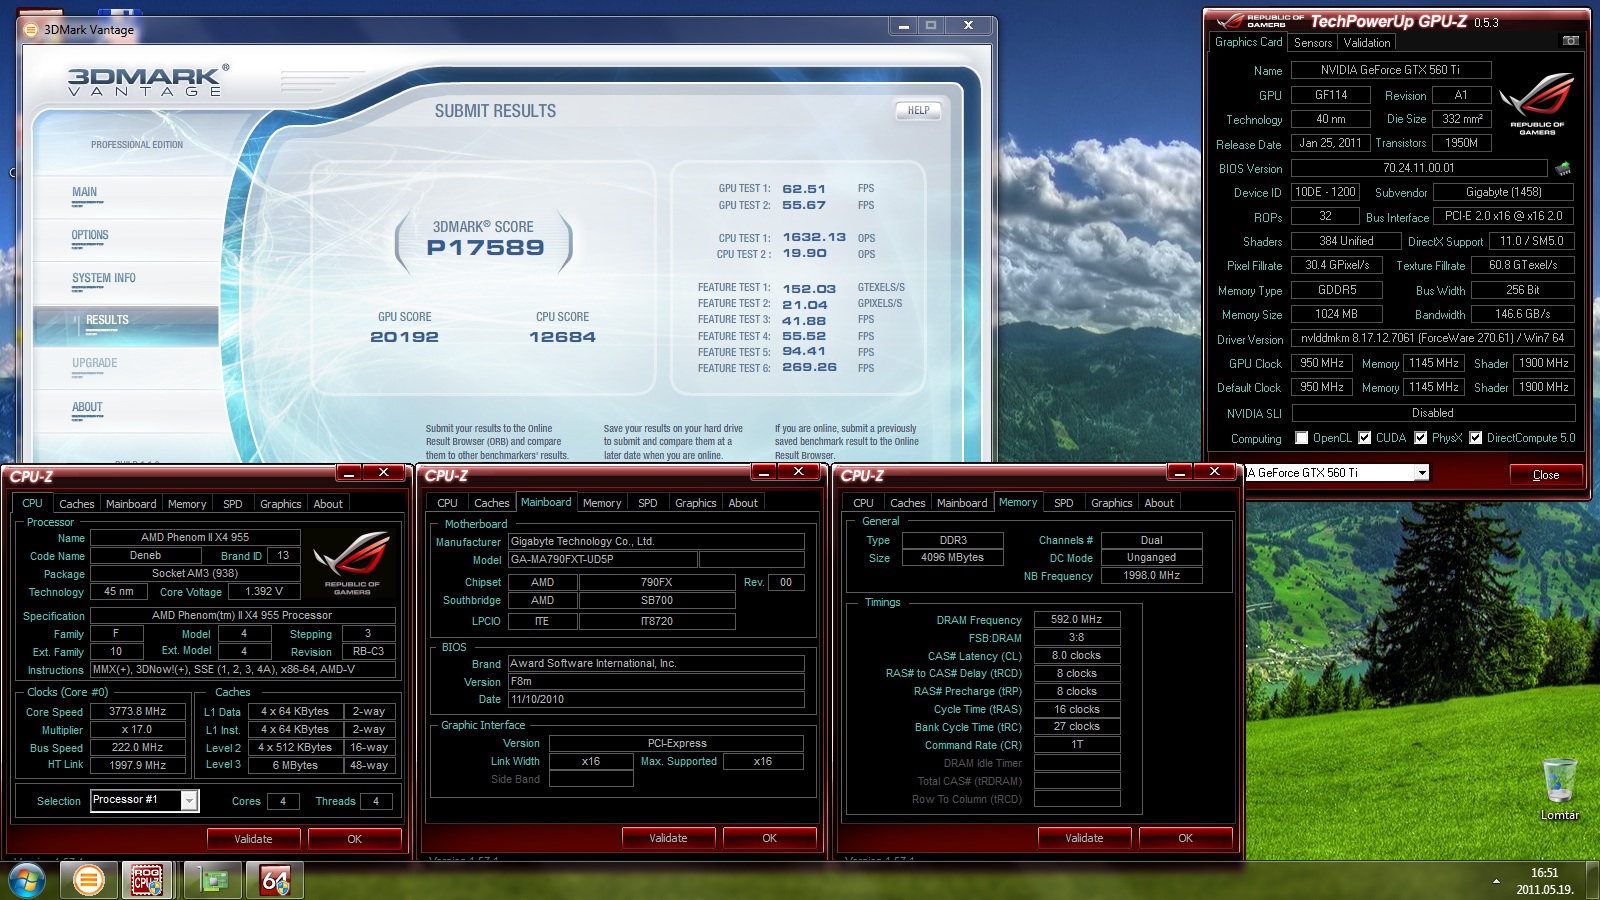This screenshot has width=1600, height=900.
Task: Click Validate in CPU-Z memory window
Action: point(1084,838)
